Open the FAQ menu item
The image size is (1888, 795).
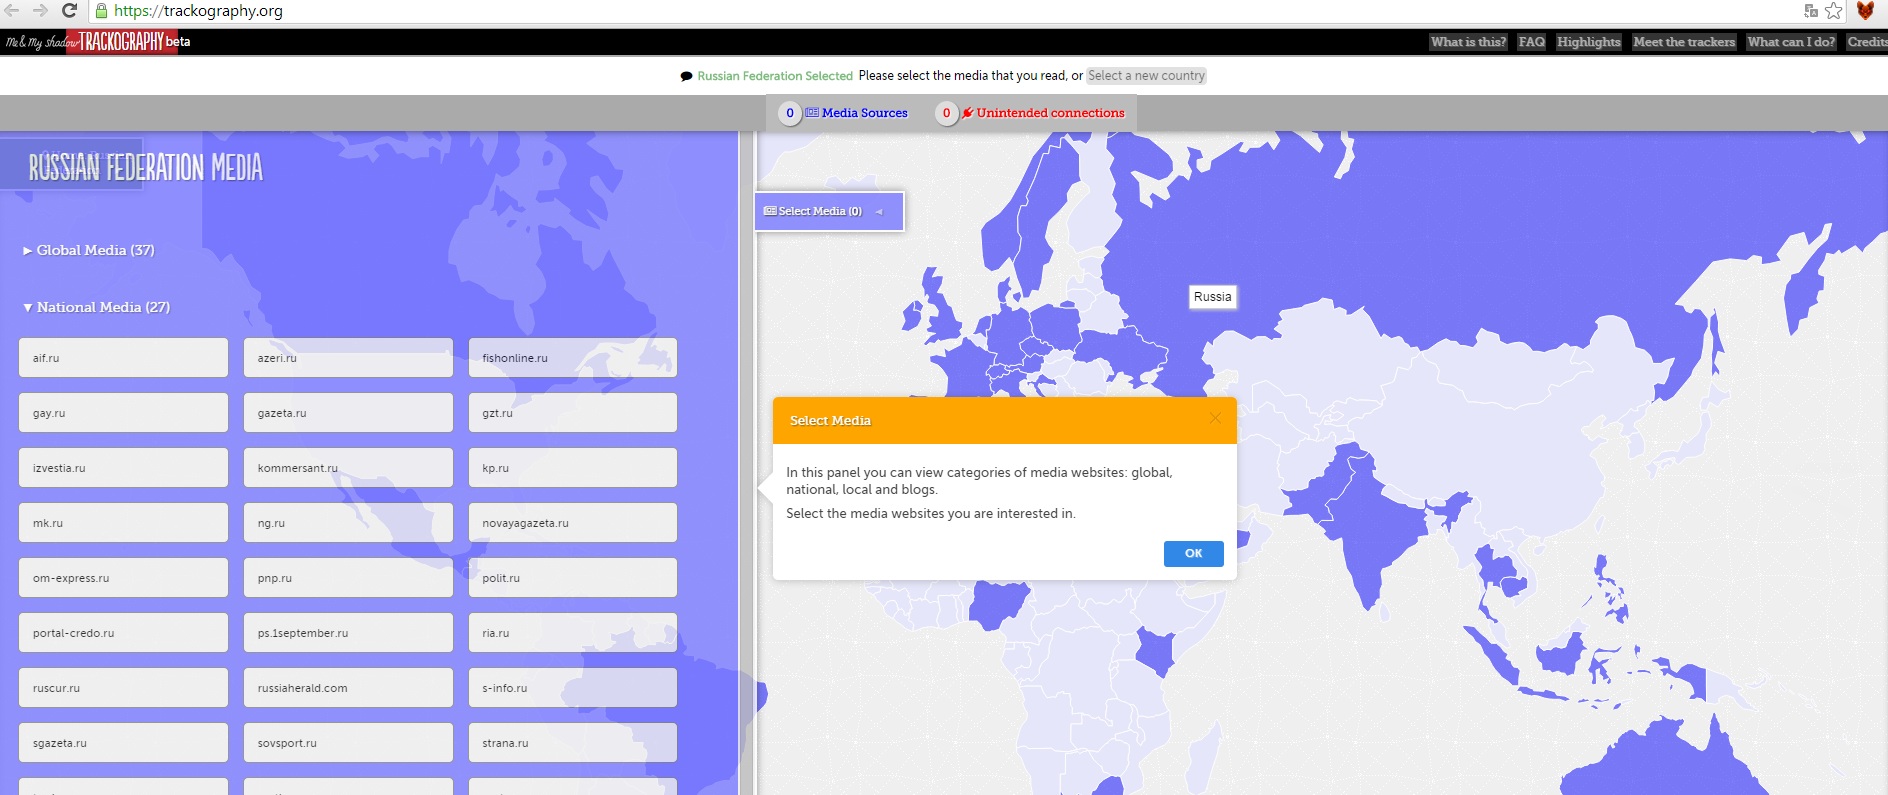1531,42
